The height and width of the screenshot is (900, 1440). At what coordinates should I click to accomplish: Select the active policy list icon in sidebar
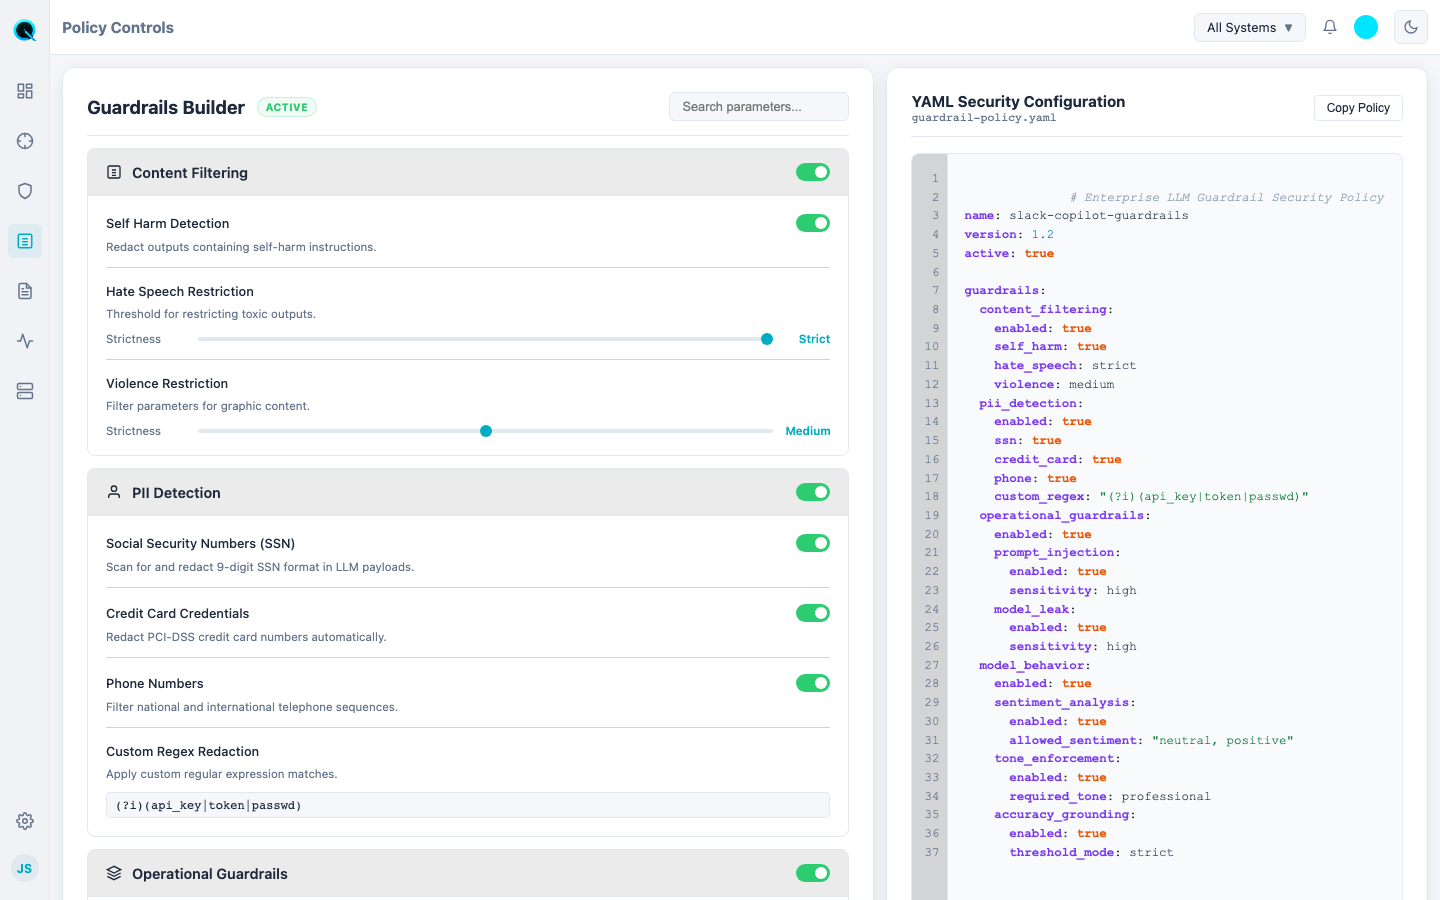(25, 241)
